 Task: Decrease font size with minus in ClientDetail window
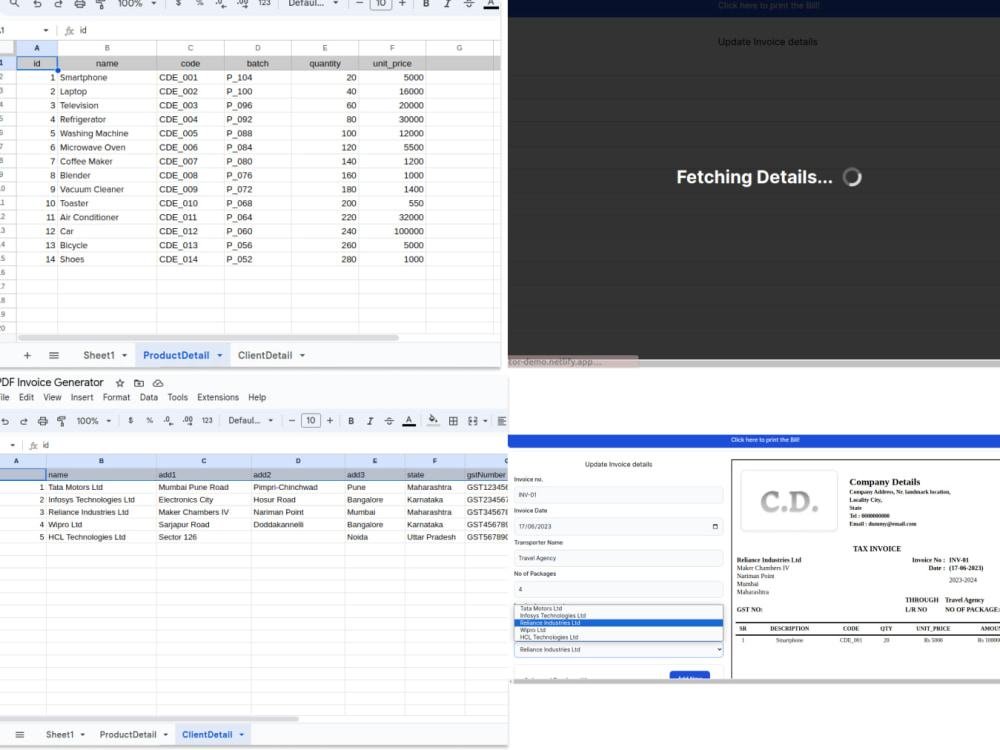click(x=291, y=421)
